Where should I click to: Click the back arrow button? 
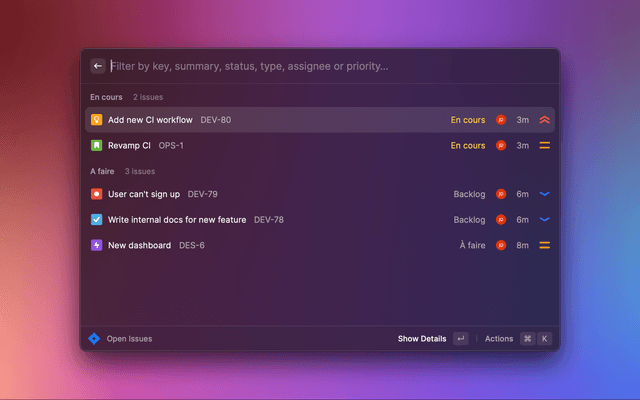pos(98,66)
